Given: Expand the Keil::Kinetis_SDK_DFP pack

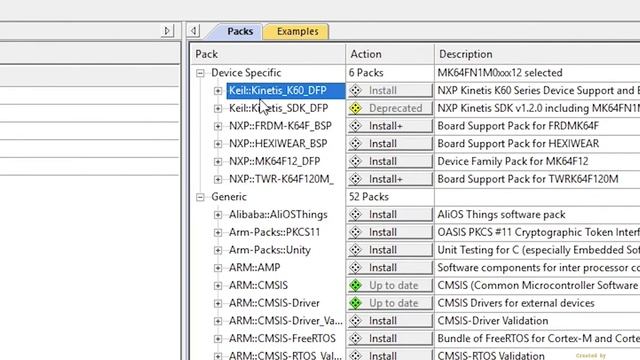Looking at the screenshot, I should click(218, 109).
